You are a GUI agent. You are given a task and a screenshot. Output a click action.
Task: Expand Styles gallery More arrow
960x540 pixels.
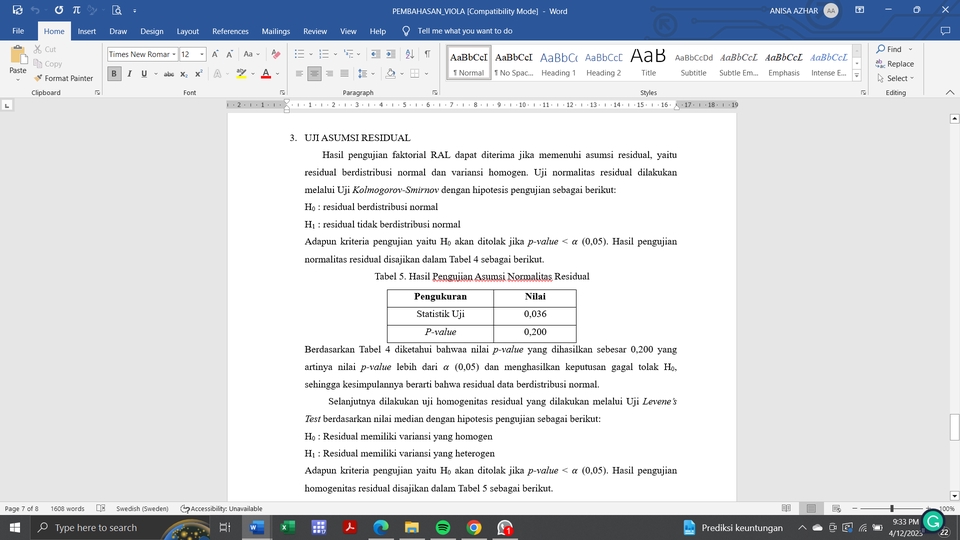click(x=857, y=76)
